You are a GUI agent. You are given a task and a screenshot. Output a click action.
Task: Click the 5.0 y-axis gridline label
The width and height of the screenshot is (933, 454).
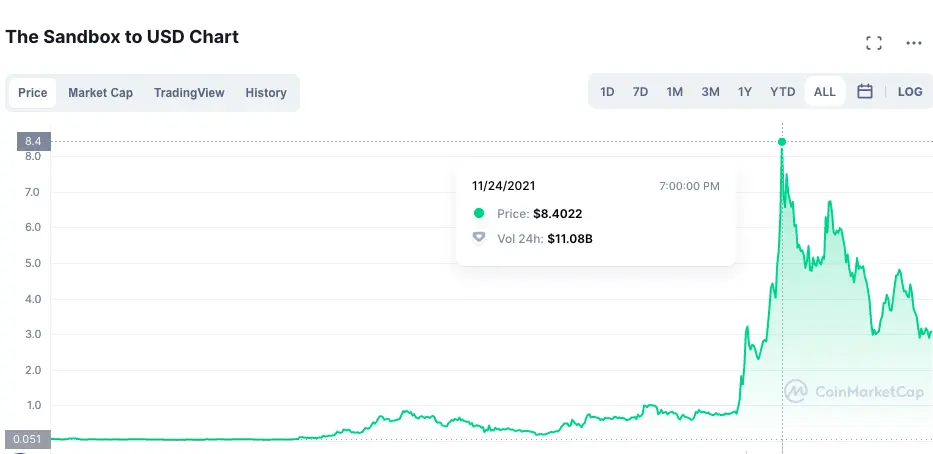point(33,263)
